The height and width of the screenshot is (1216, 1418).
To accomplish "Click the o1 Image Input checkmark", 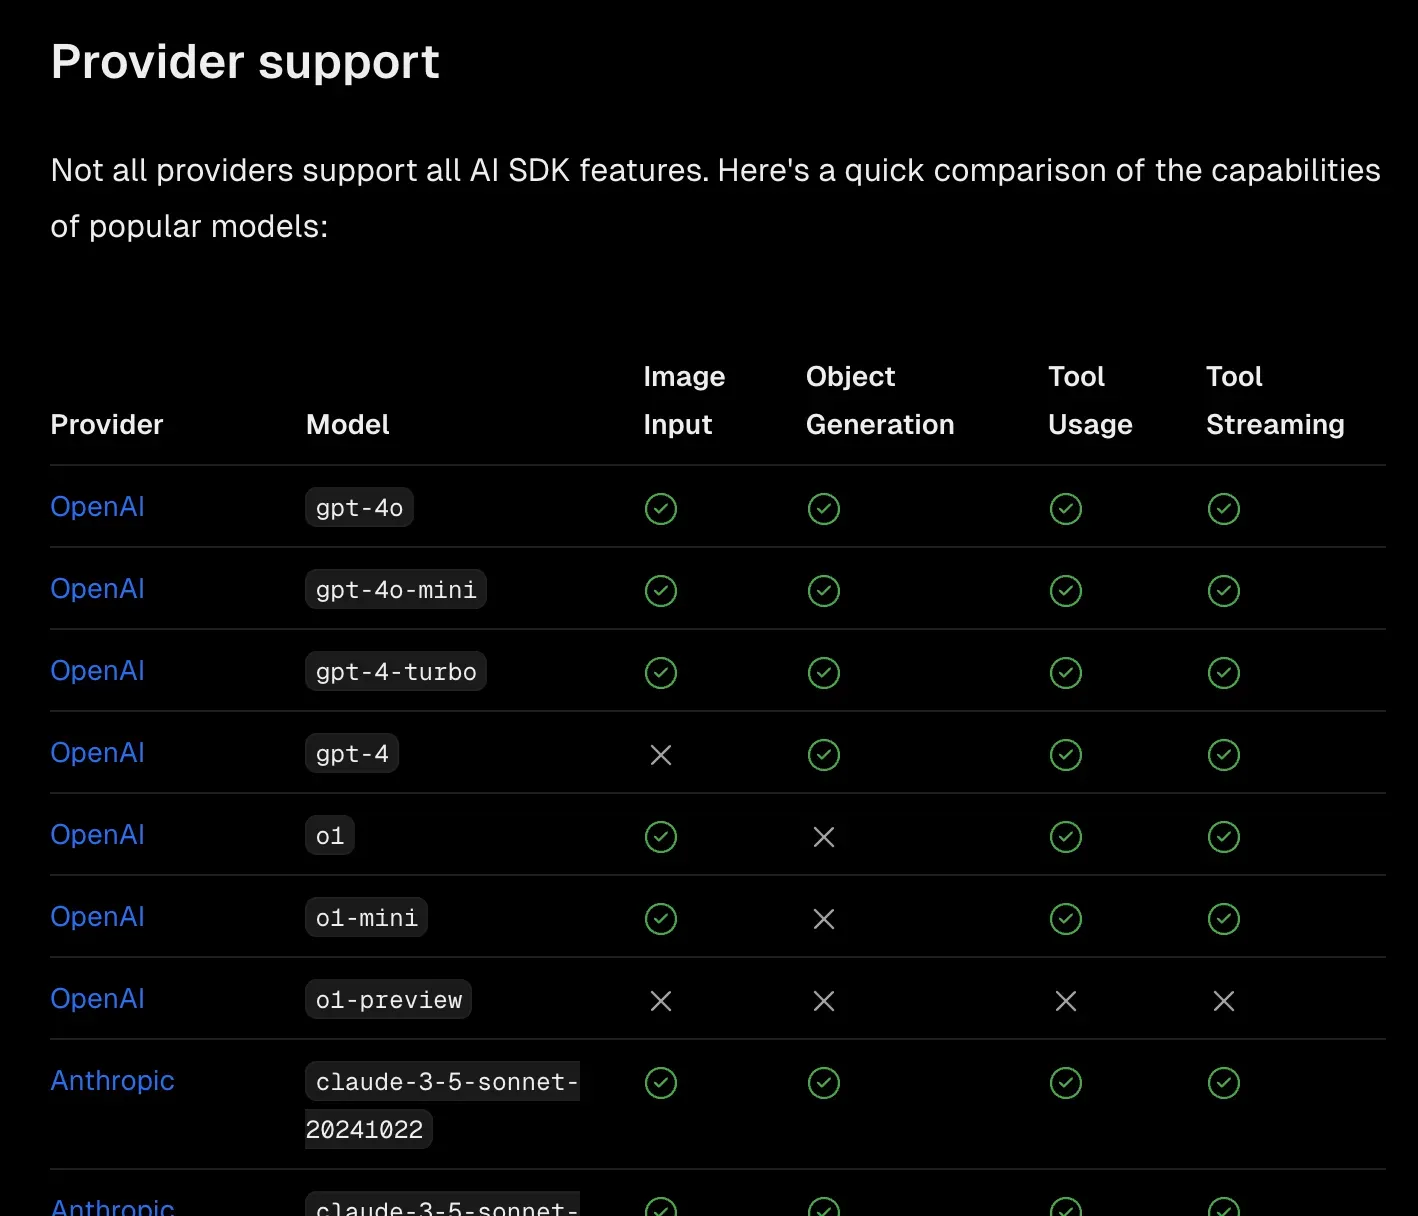I will [x=661, y=837].
